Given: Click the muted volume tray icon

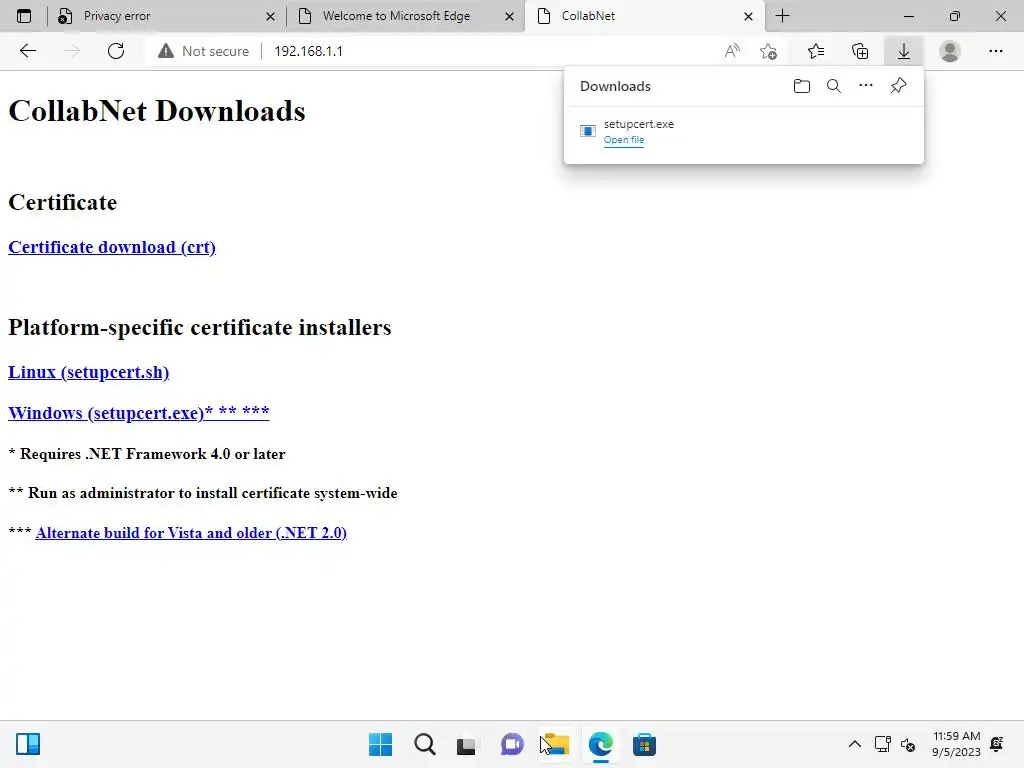Looking at the screenshot, I should [x=908, y=744].
